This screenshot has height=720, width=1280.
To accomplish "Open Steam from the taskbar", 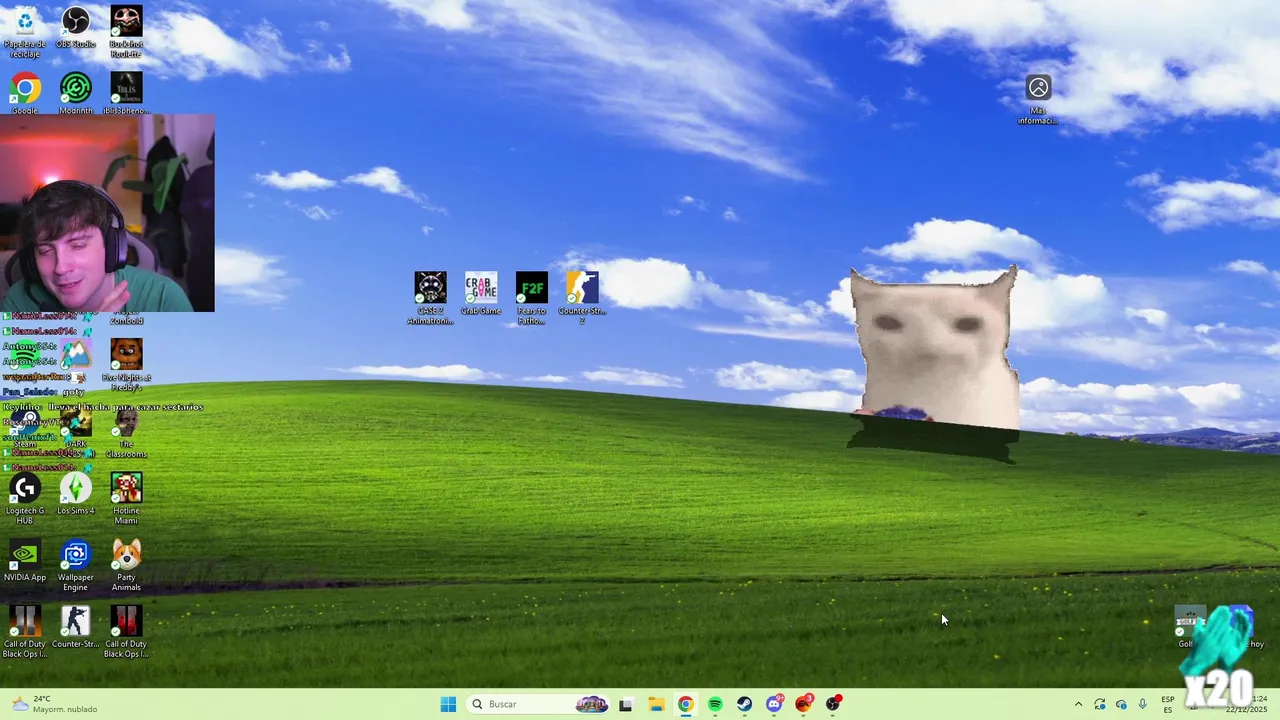I will tap(745, 704).
